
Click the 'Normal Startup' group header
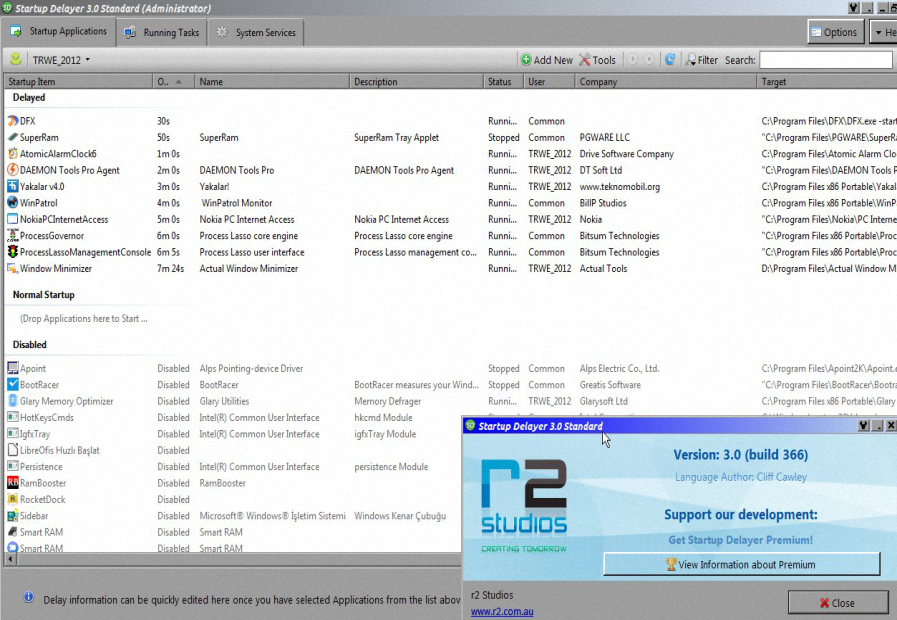[x=43, y=295]
